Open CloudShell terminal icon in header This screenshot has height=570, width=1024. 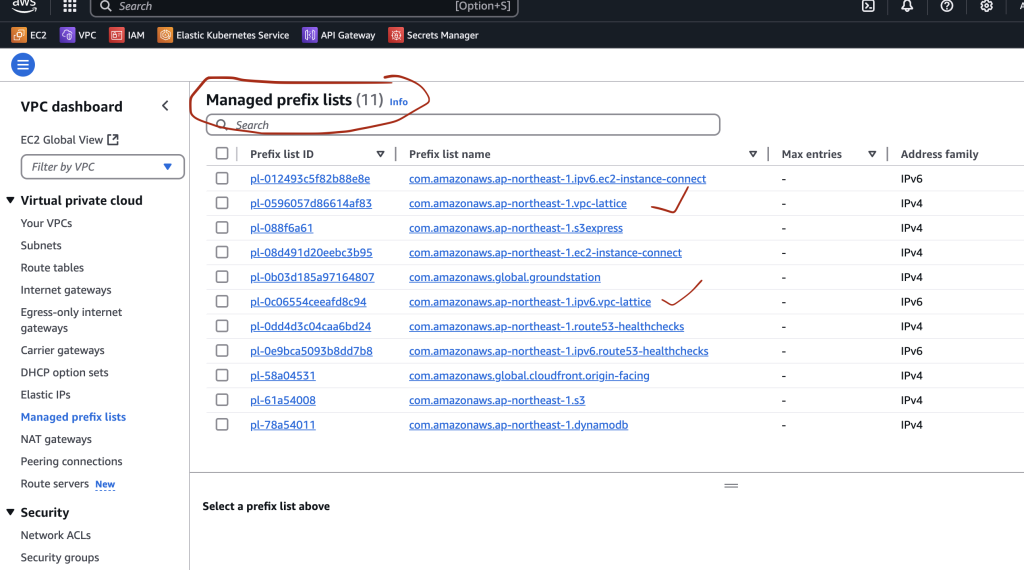(x=868, y=6)
